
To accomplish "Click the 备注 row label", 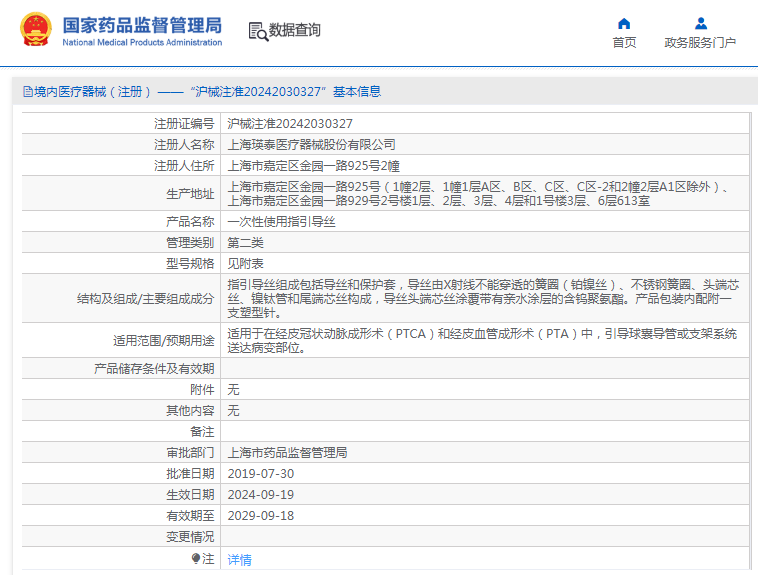I will 202,431.
